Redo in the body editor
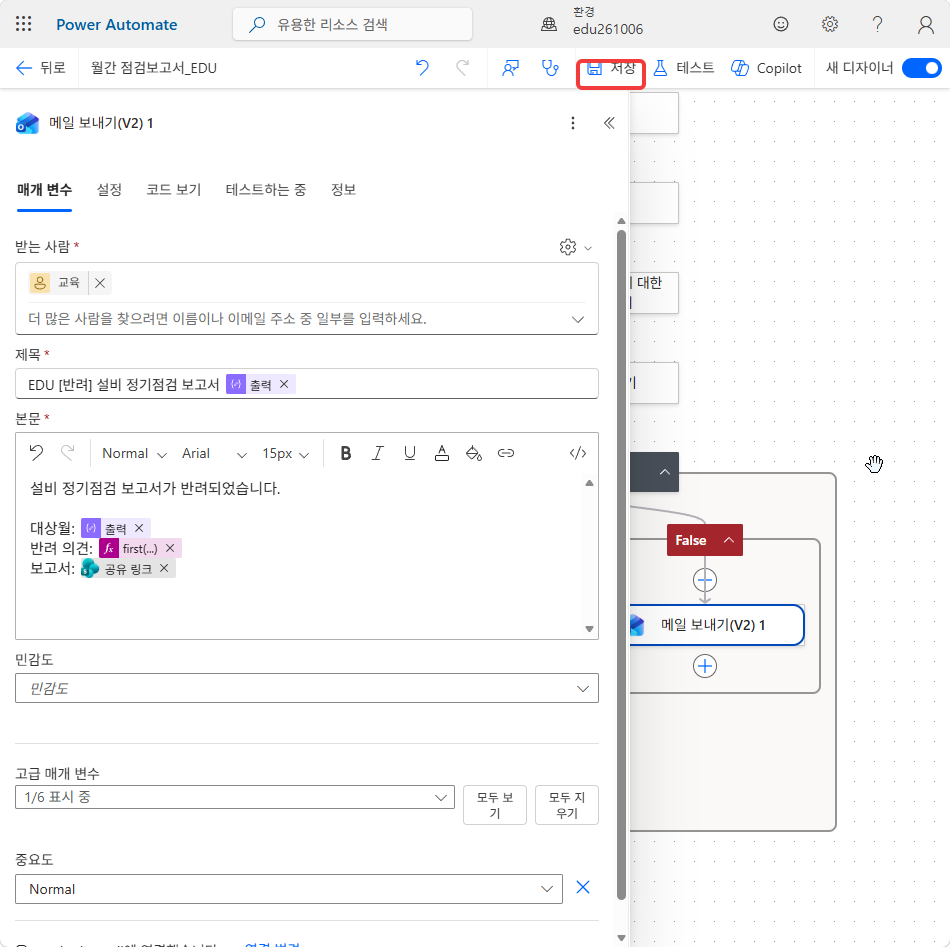Screen dimensions: 950x947 68,453
